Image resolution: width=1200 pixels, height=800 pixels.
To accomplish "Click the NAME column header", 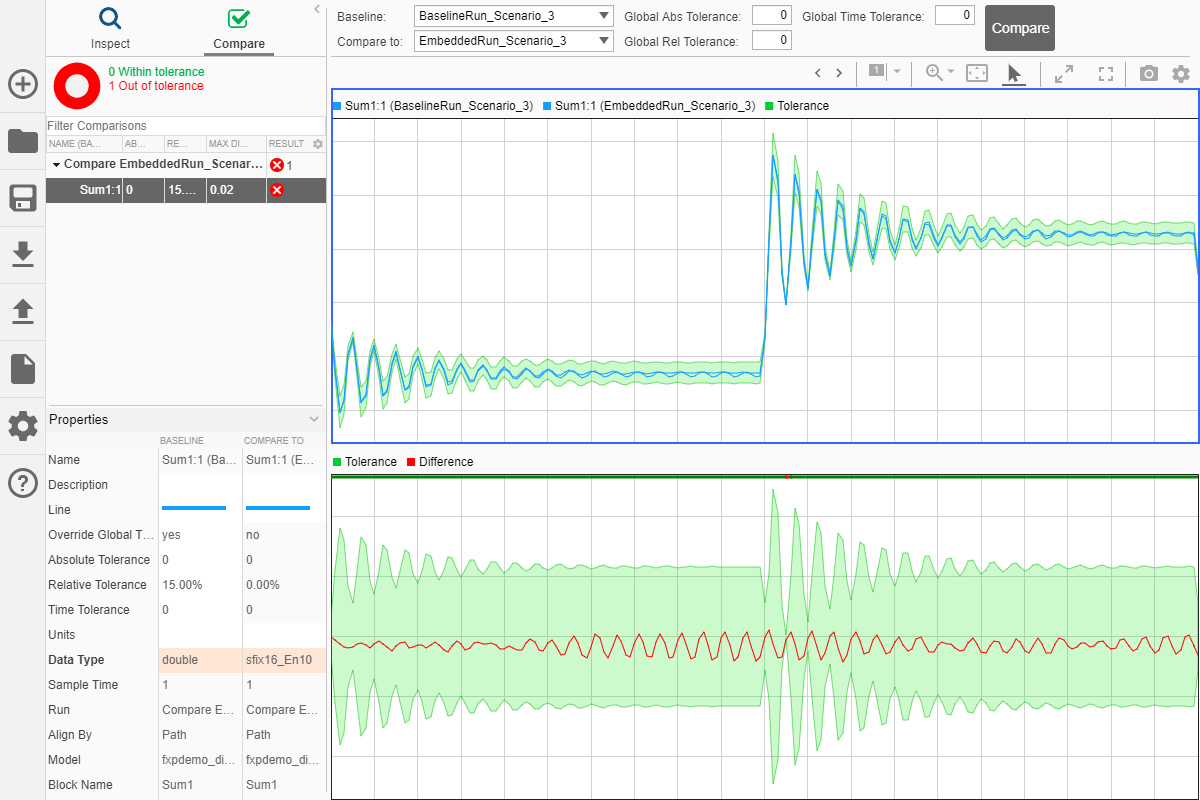I will (84, 144).
